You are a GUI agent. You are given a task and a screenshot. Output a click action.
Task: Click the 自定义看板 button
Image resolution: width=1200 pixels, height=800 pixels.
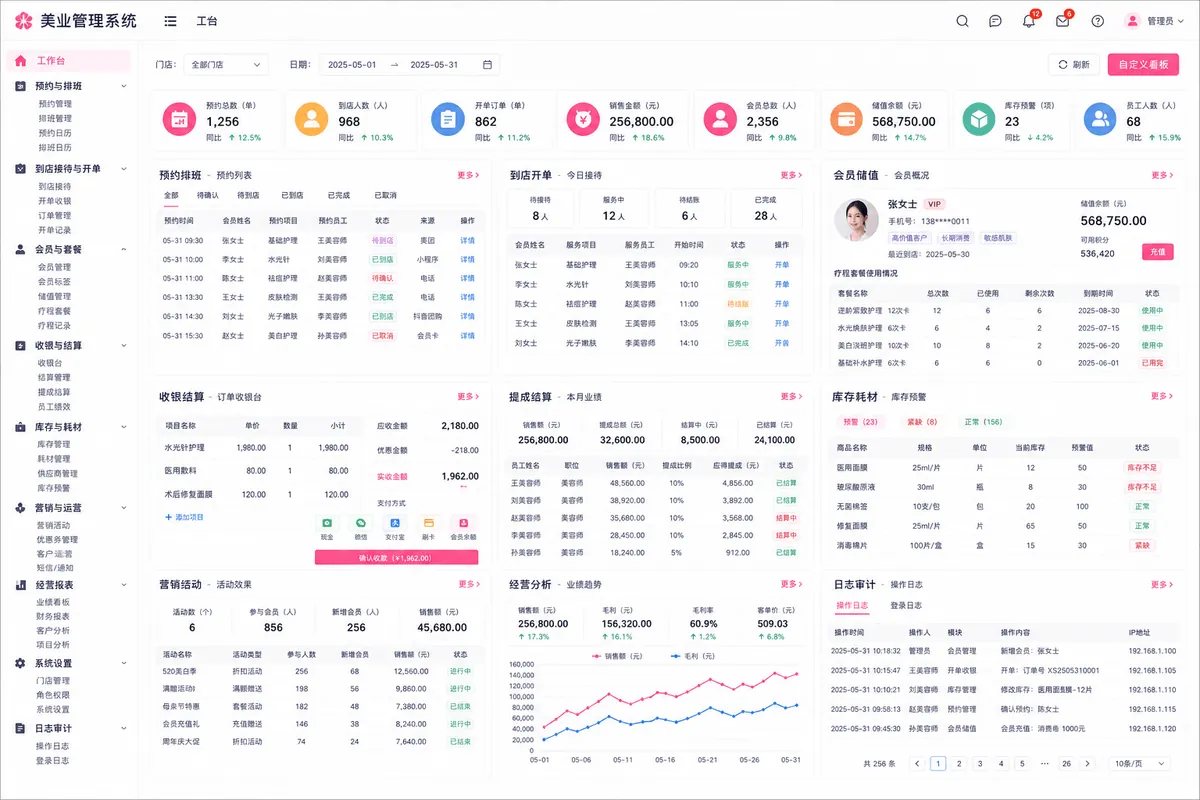1143,65
